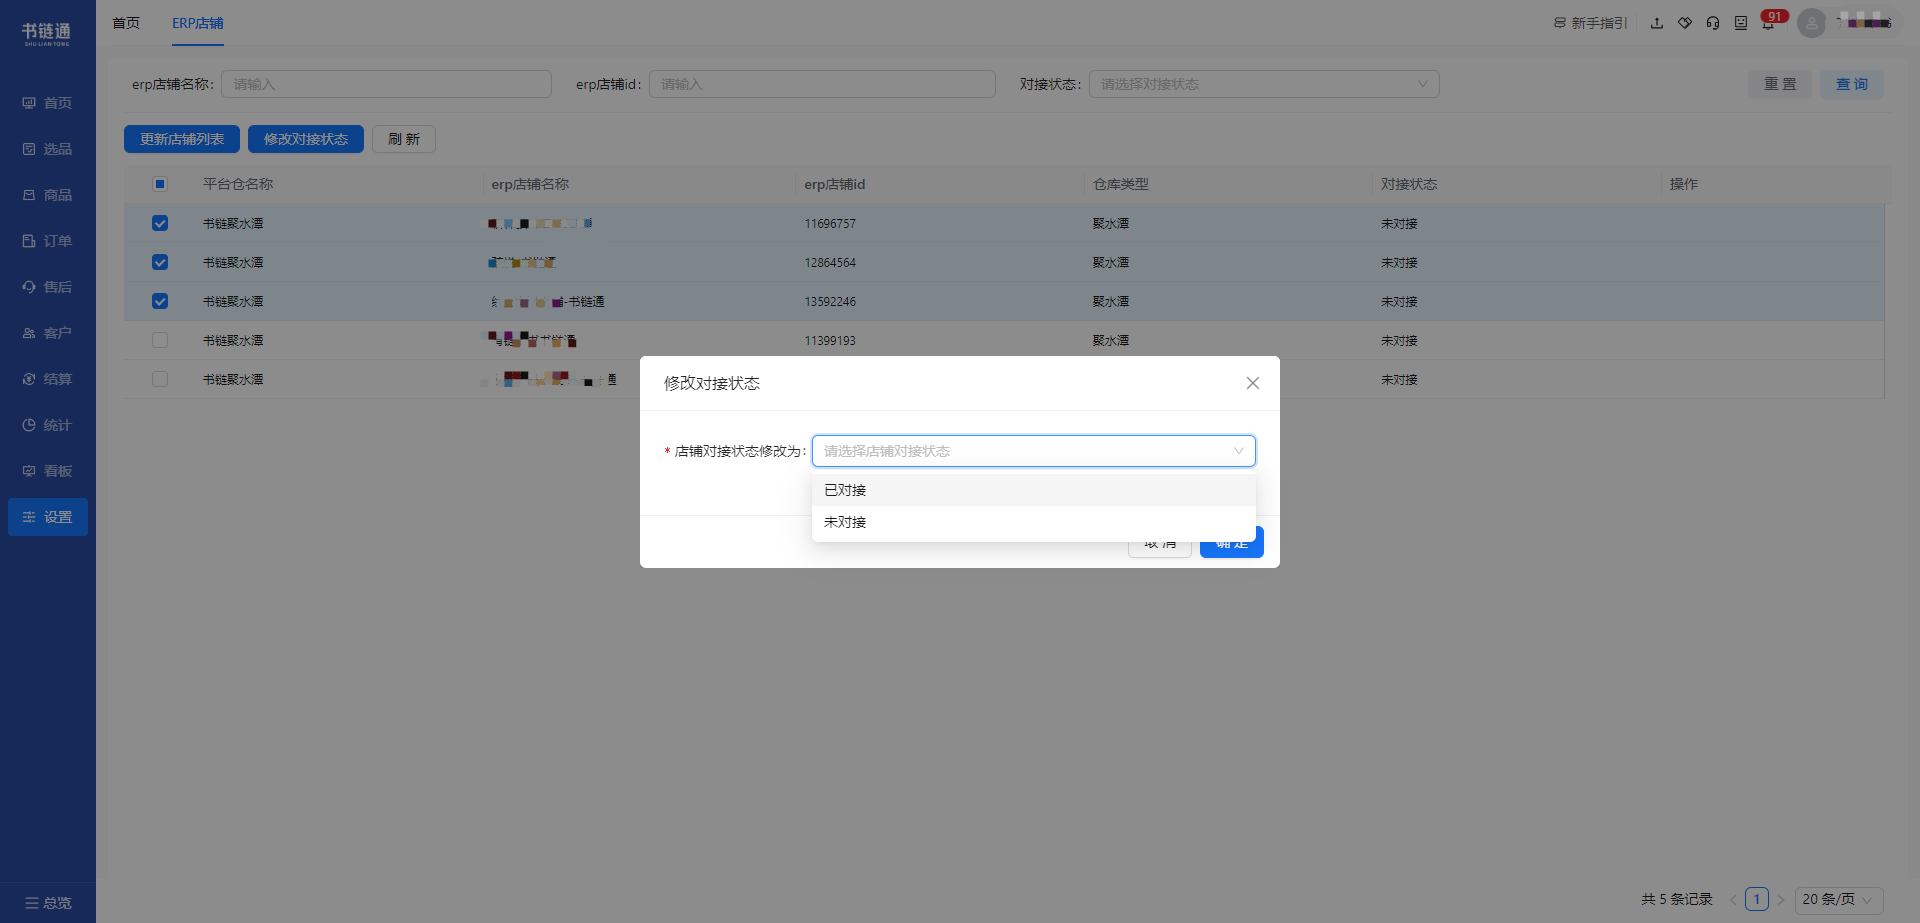The height and width of the screenshot is (923, 1920).
Task: Switch to the 首页 tab
Action: click(x=126, y=23)
